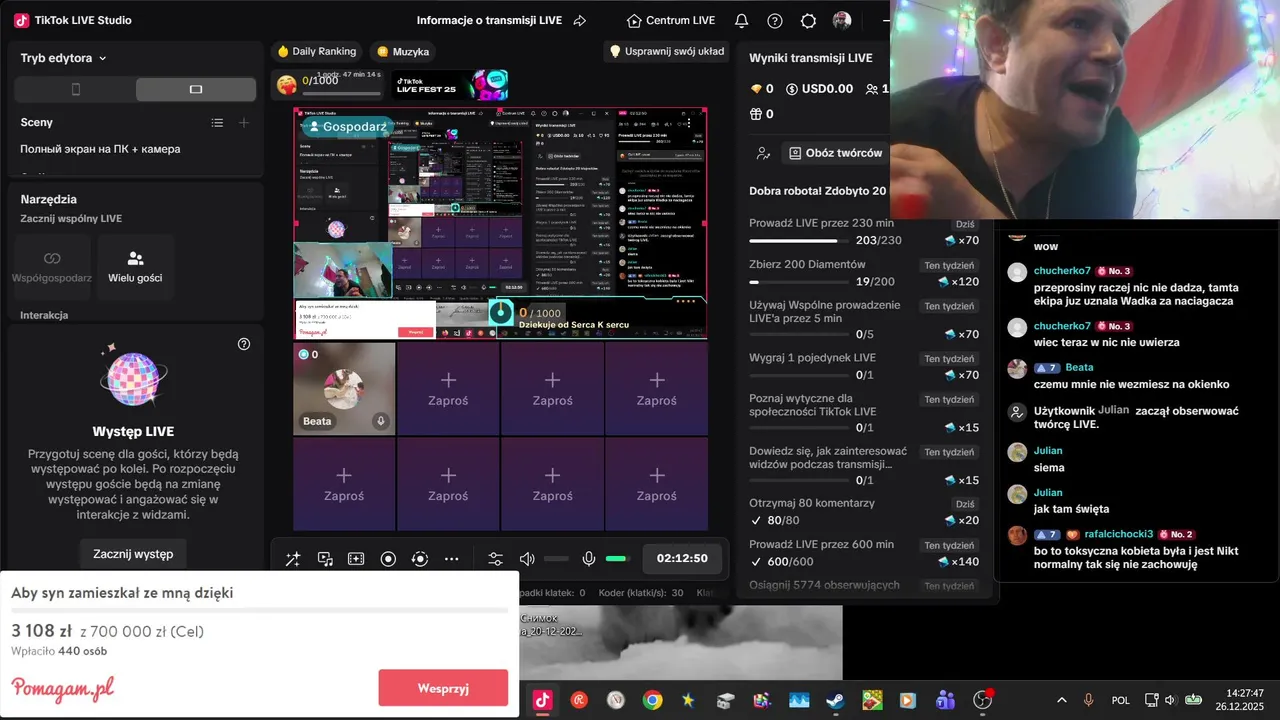Switch to portrait phone layout mode
The height and width of the screenshot is (720, 1280).
[76, 89]
